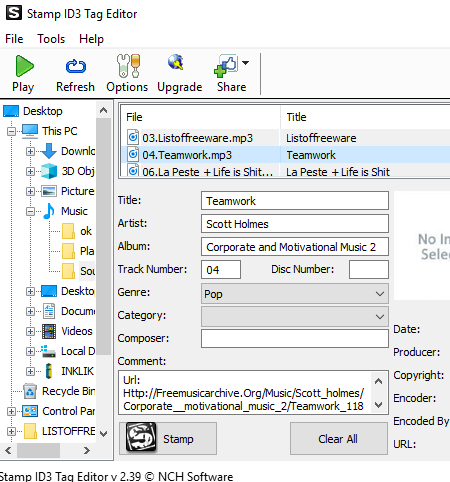The image size is (450, 482).
Task: Select 'Listoffreeware' title cell
Action: click(321, 138)
